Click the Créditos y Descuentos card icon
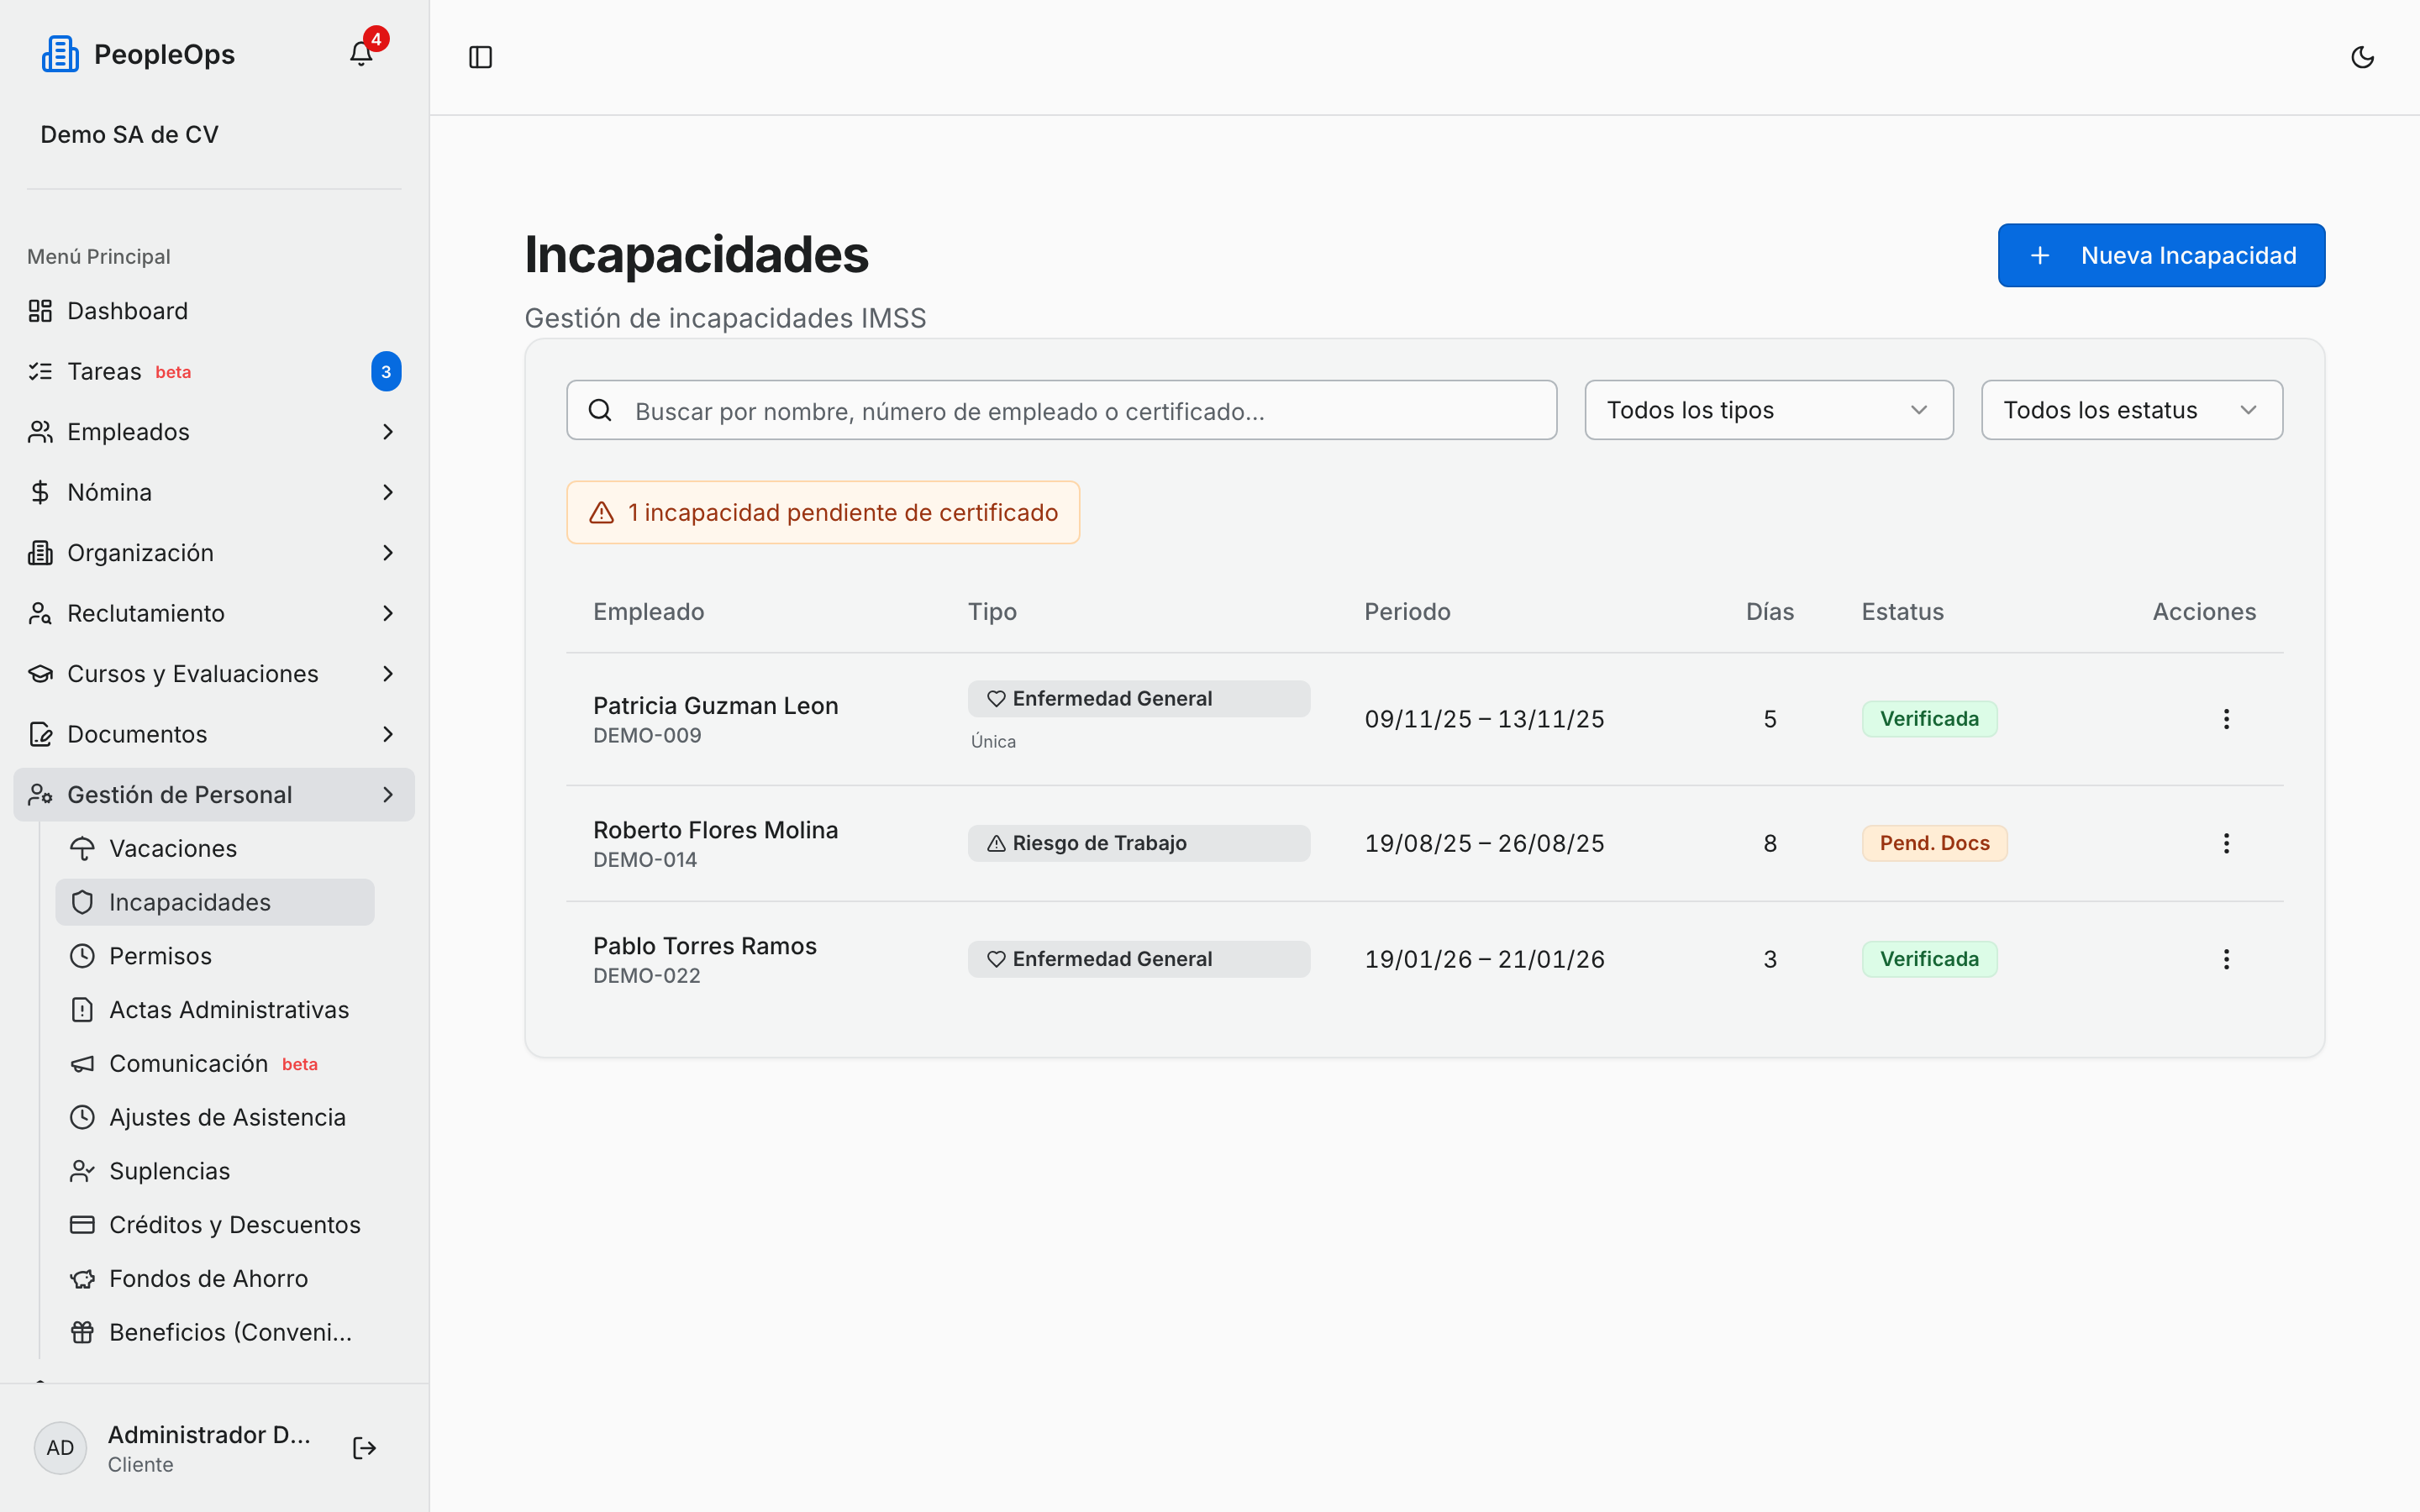2420x1512 pixels. (x=82, y=1225)
